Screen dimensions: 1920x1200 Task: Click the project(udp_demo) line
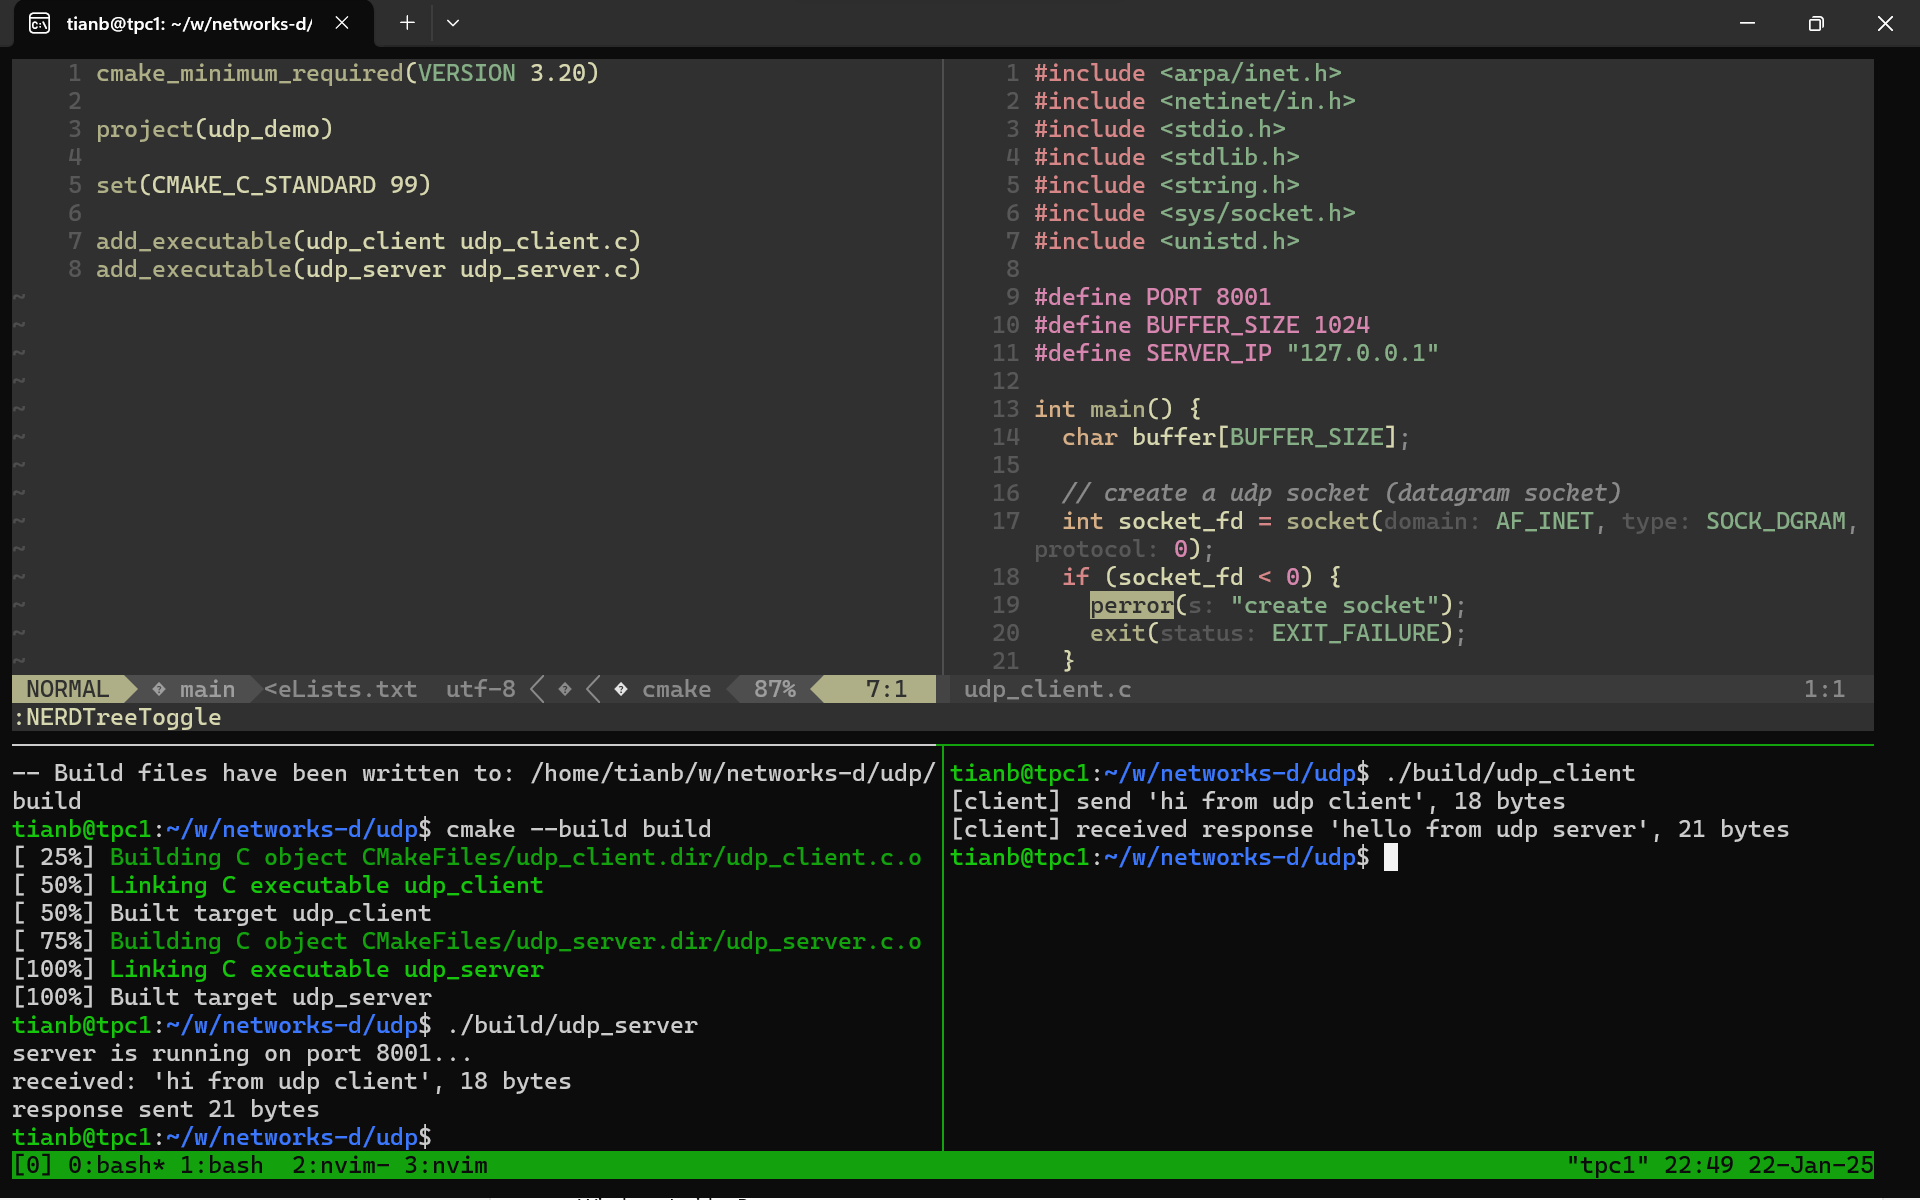pos(214,129)
